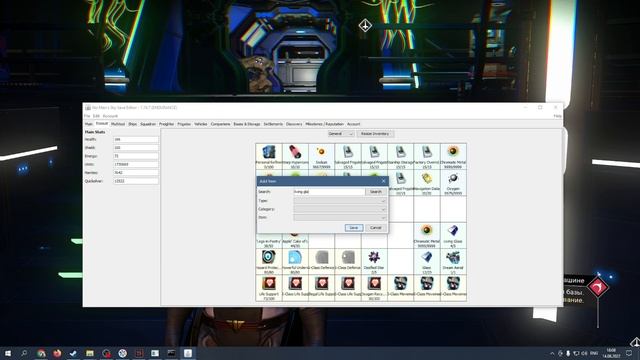This screenshot has width=640, height=360.
Task: Click the Resize Inventory button
Action: click(x=375, y=134)
